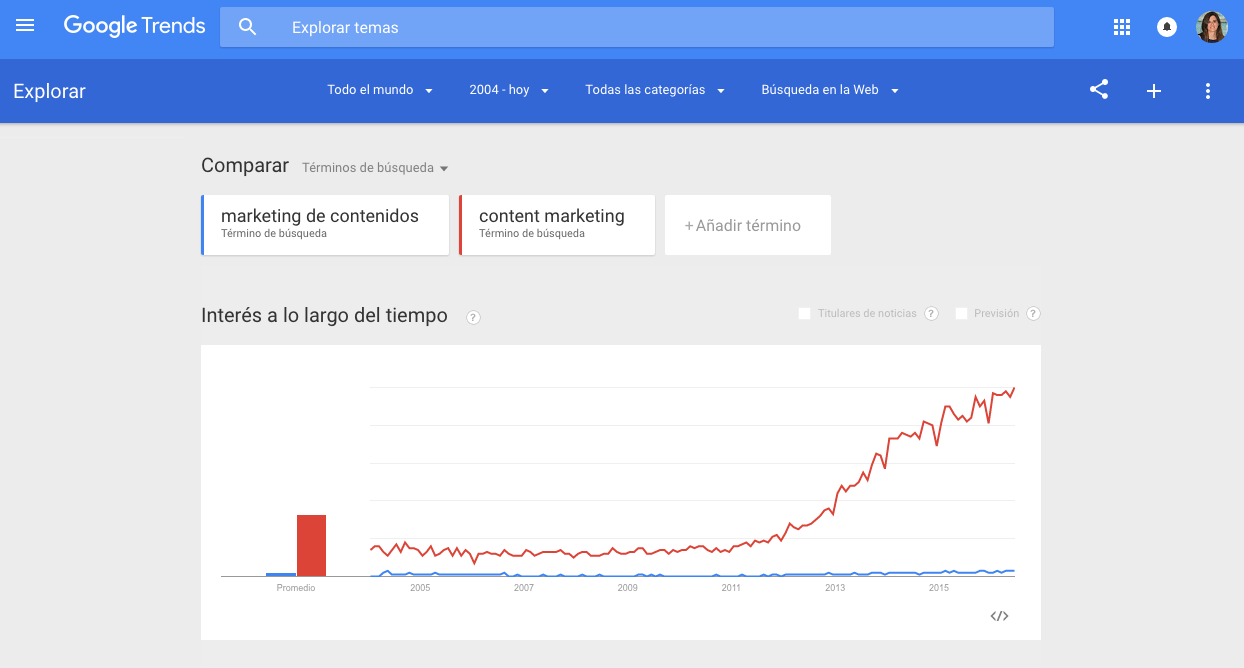Enable the Previsión checkbox
This screenshot has height=668, width=1244.
point(961,314)
